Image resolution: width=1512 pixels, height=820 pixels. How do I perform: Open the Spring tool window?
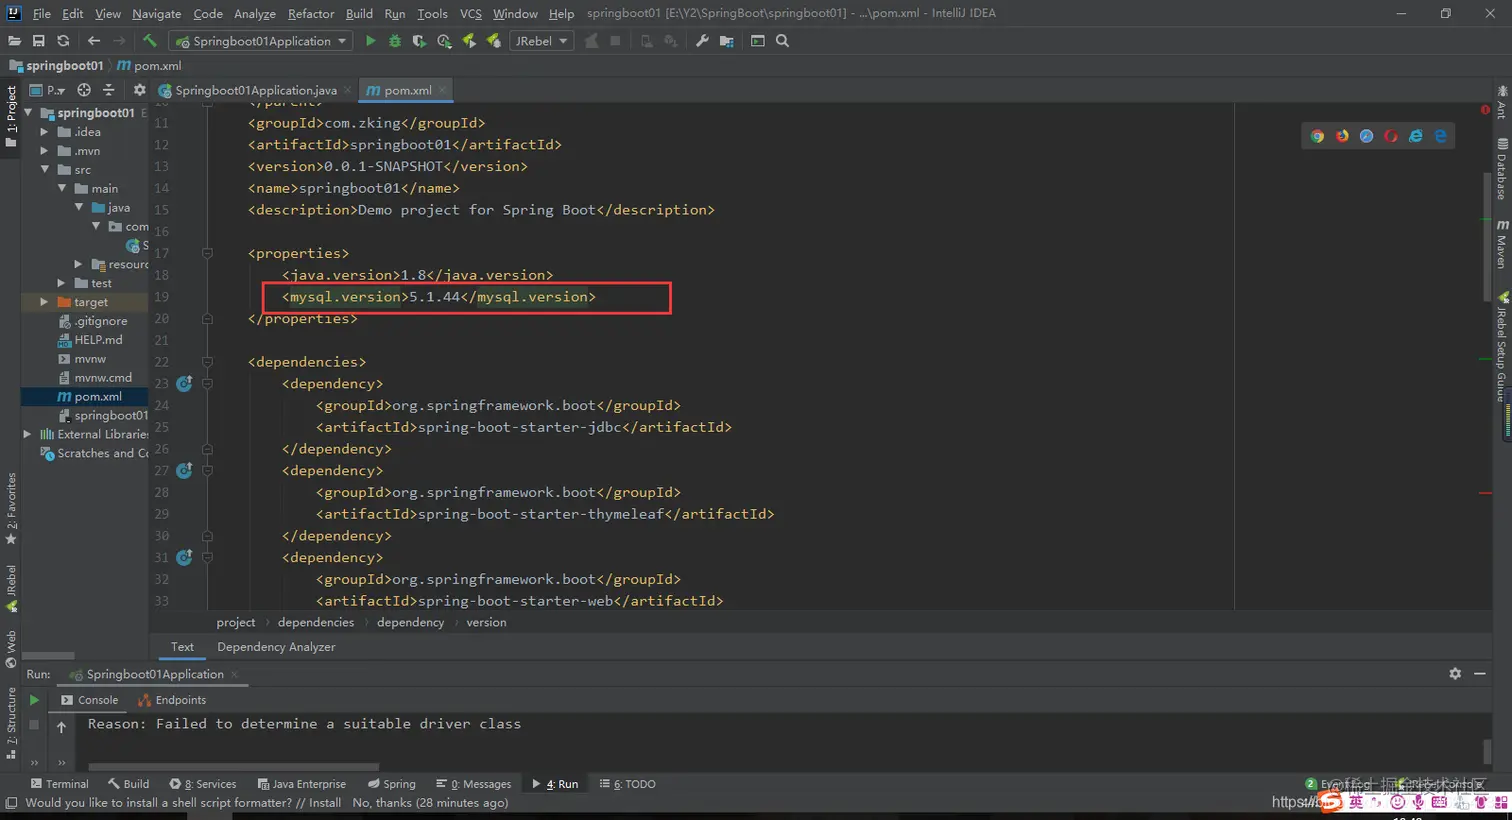[x=391, y=784]
